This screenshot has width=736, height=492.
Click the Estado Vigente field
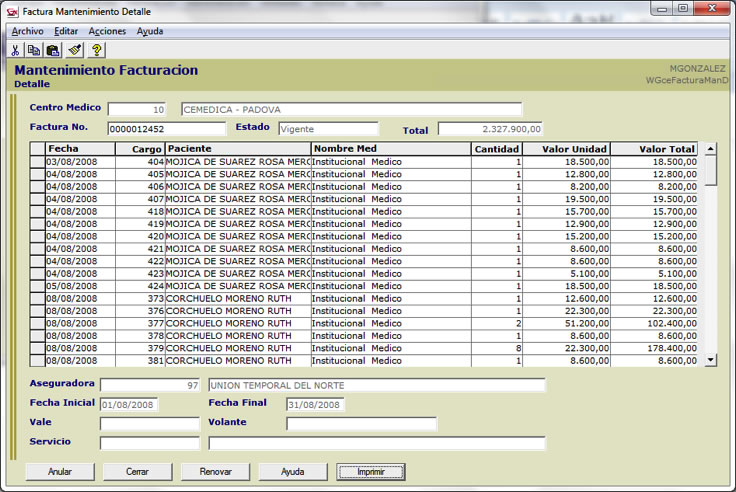(x=329, y=129)
